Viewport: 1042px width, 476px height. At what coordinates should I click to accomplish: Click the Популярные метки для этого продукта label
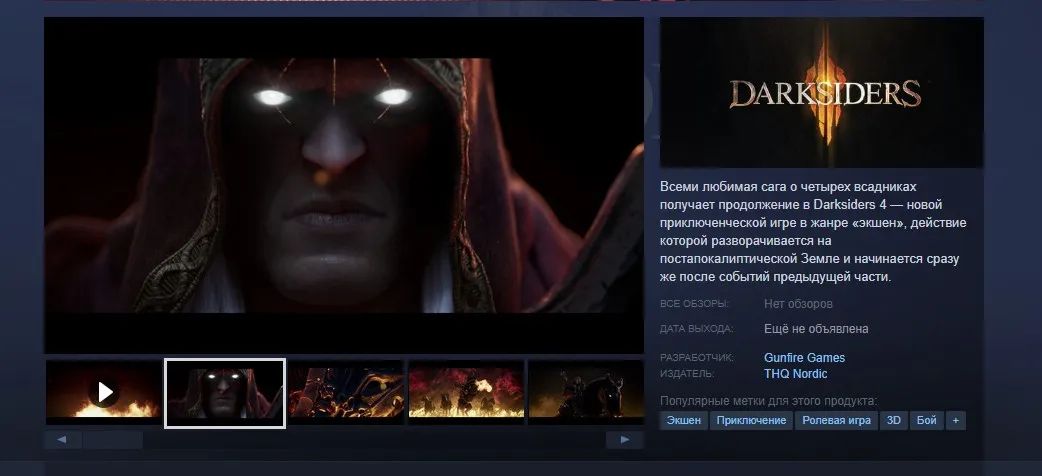768,401
